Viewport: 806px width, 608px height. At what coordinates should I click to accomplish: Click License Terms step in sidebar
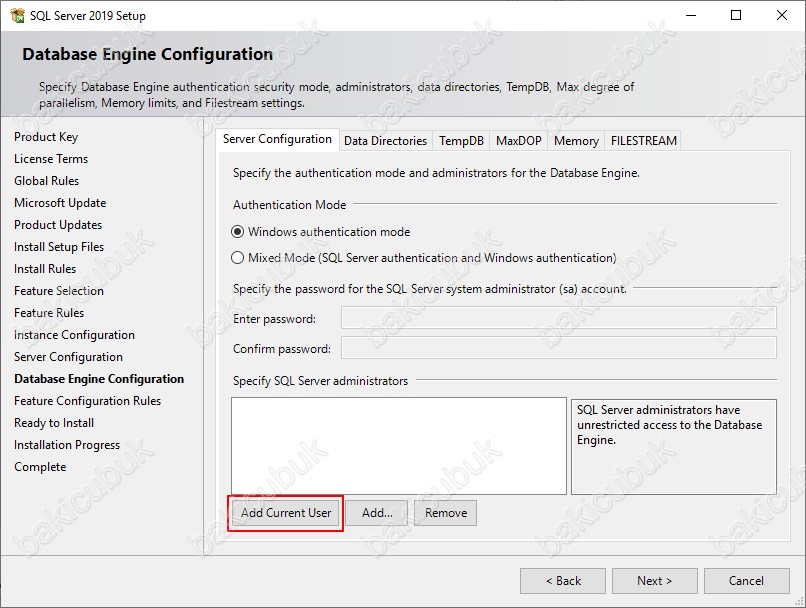[x=51, y=159]
